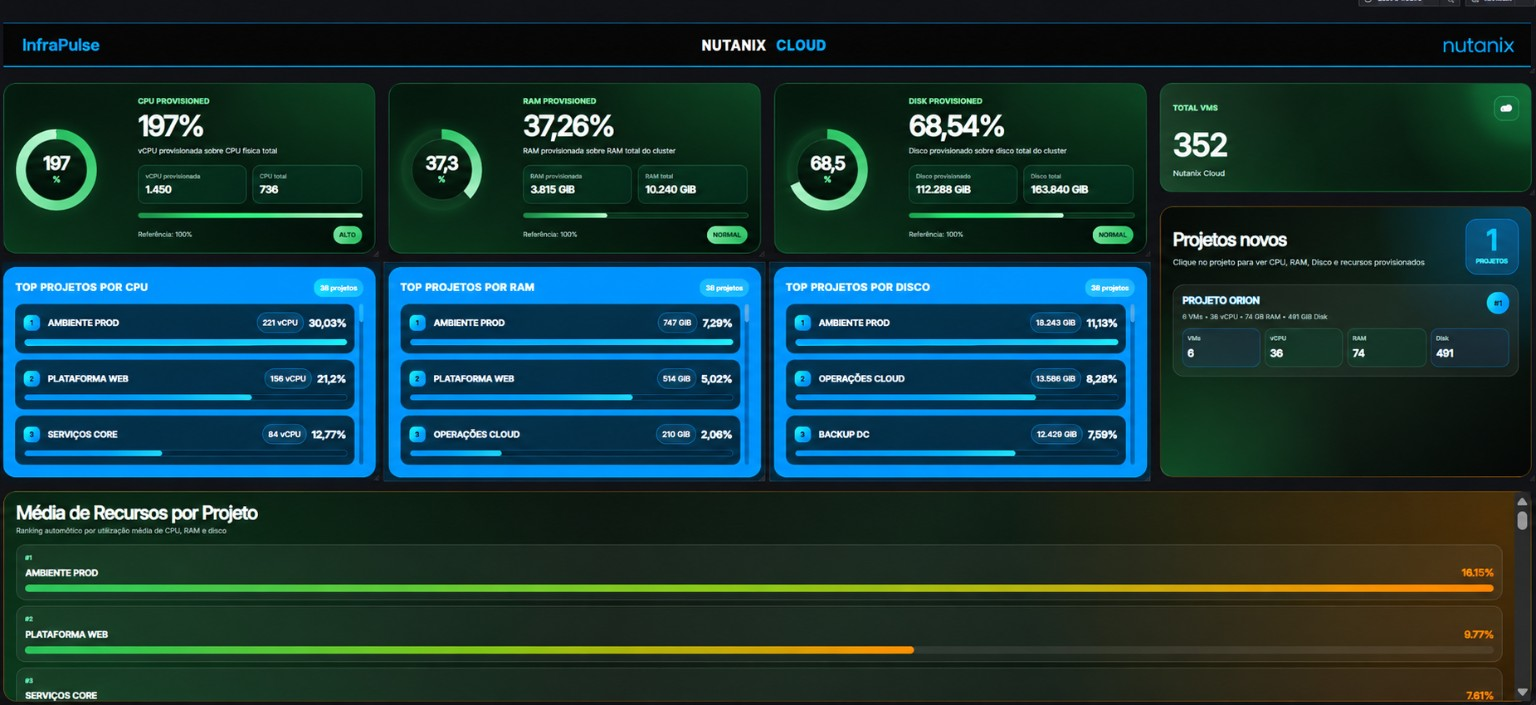The image size is (1536, 705).
Task: Click the 16,15% value for Ambiente Prod average
Action: (1477, 573)
